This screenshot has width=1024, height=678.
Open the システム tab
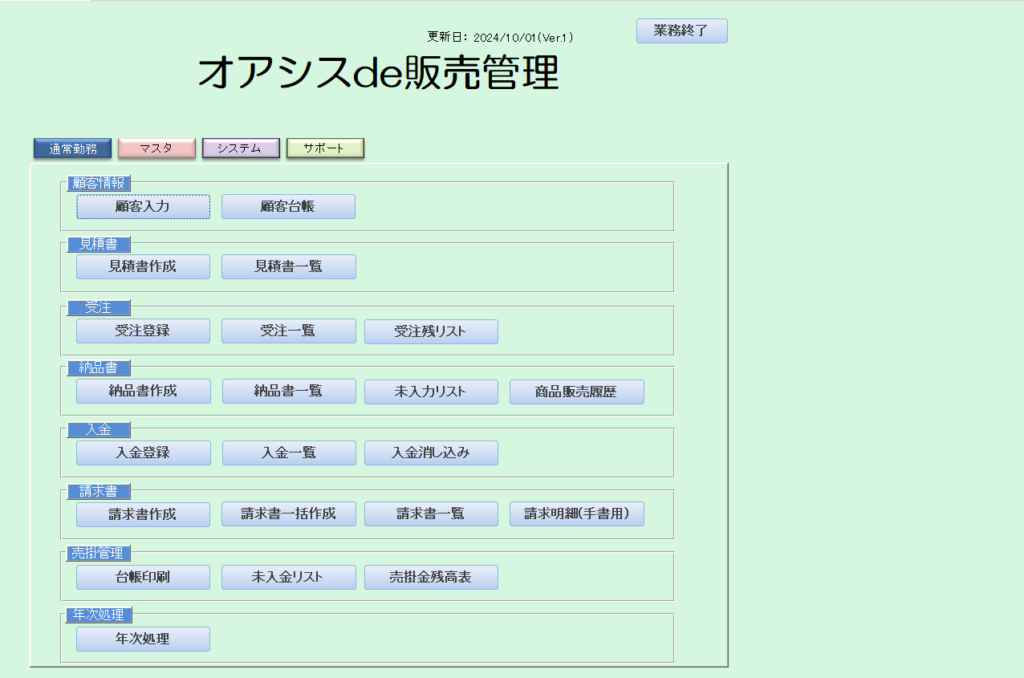(240, 148)
